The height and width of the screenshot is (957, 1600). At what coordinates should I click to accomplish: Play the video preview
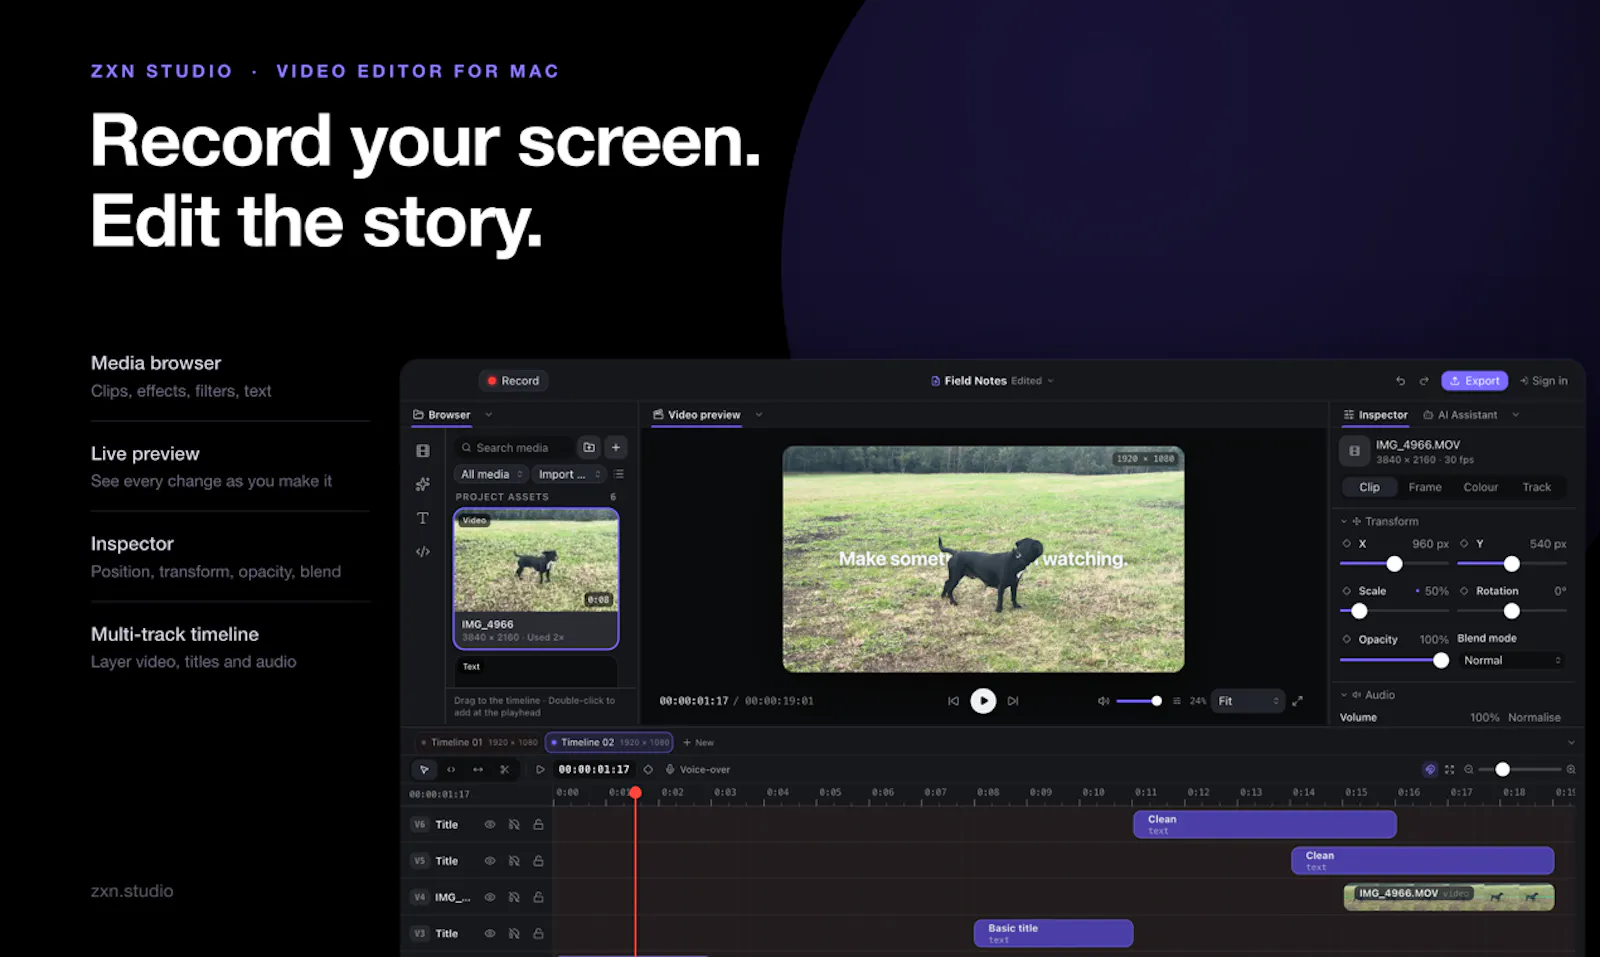click(983, 701)
